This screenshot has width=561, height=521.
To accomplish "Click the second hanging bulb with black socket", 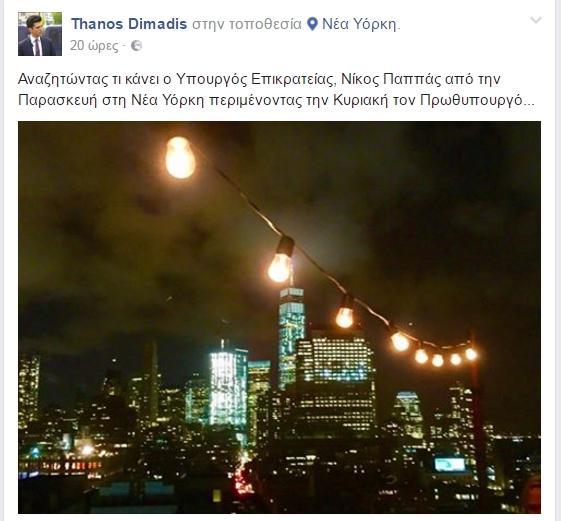I will [281, 260].
